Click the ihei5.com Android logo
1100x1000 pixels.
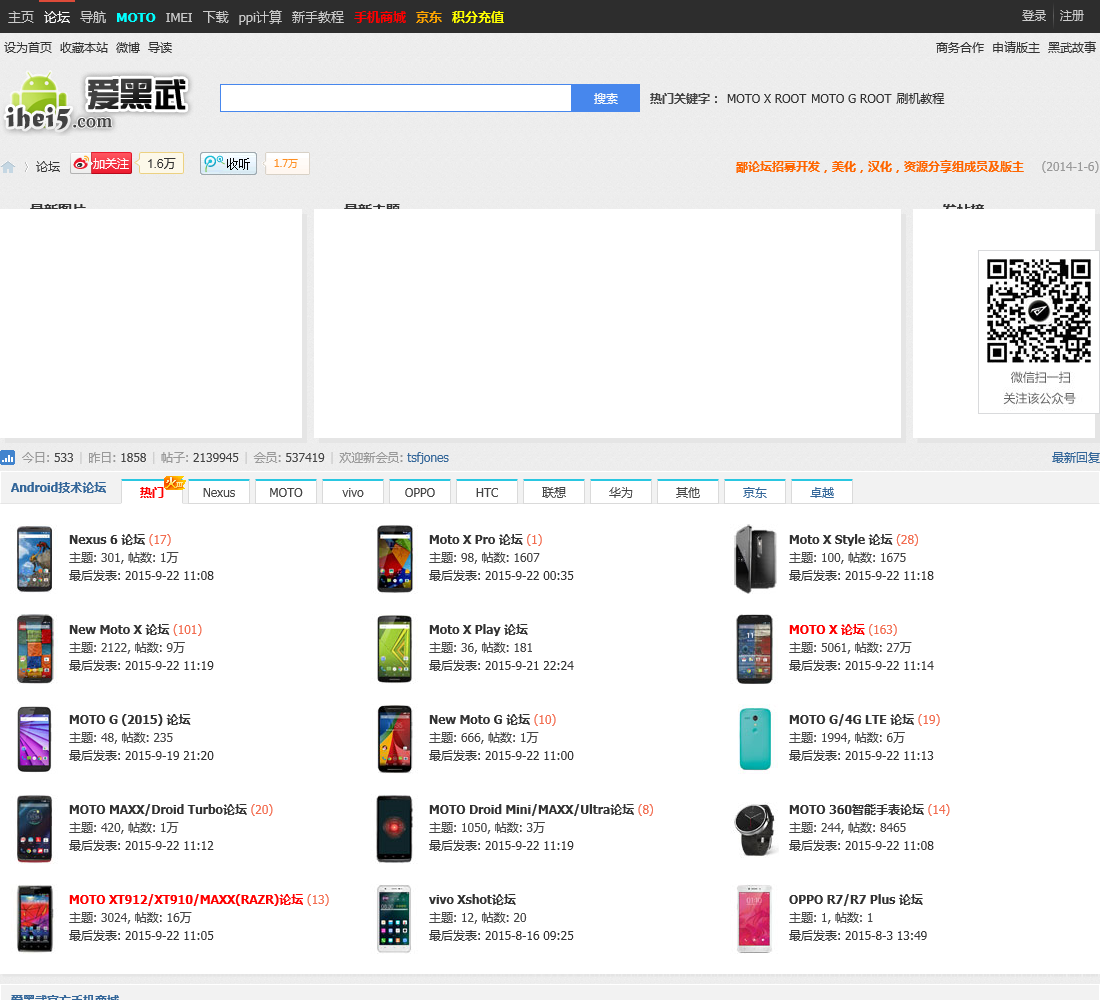pos(98,102)
